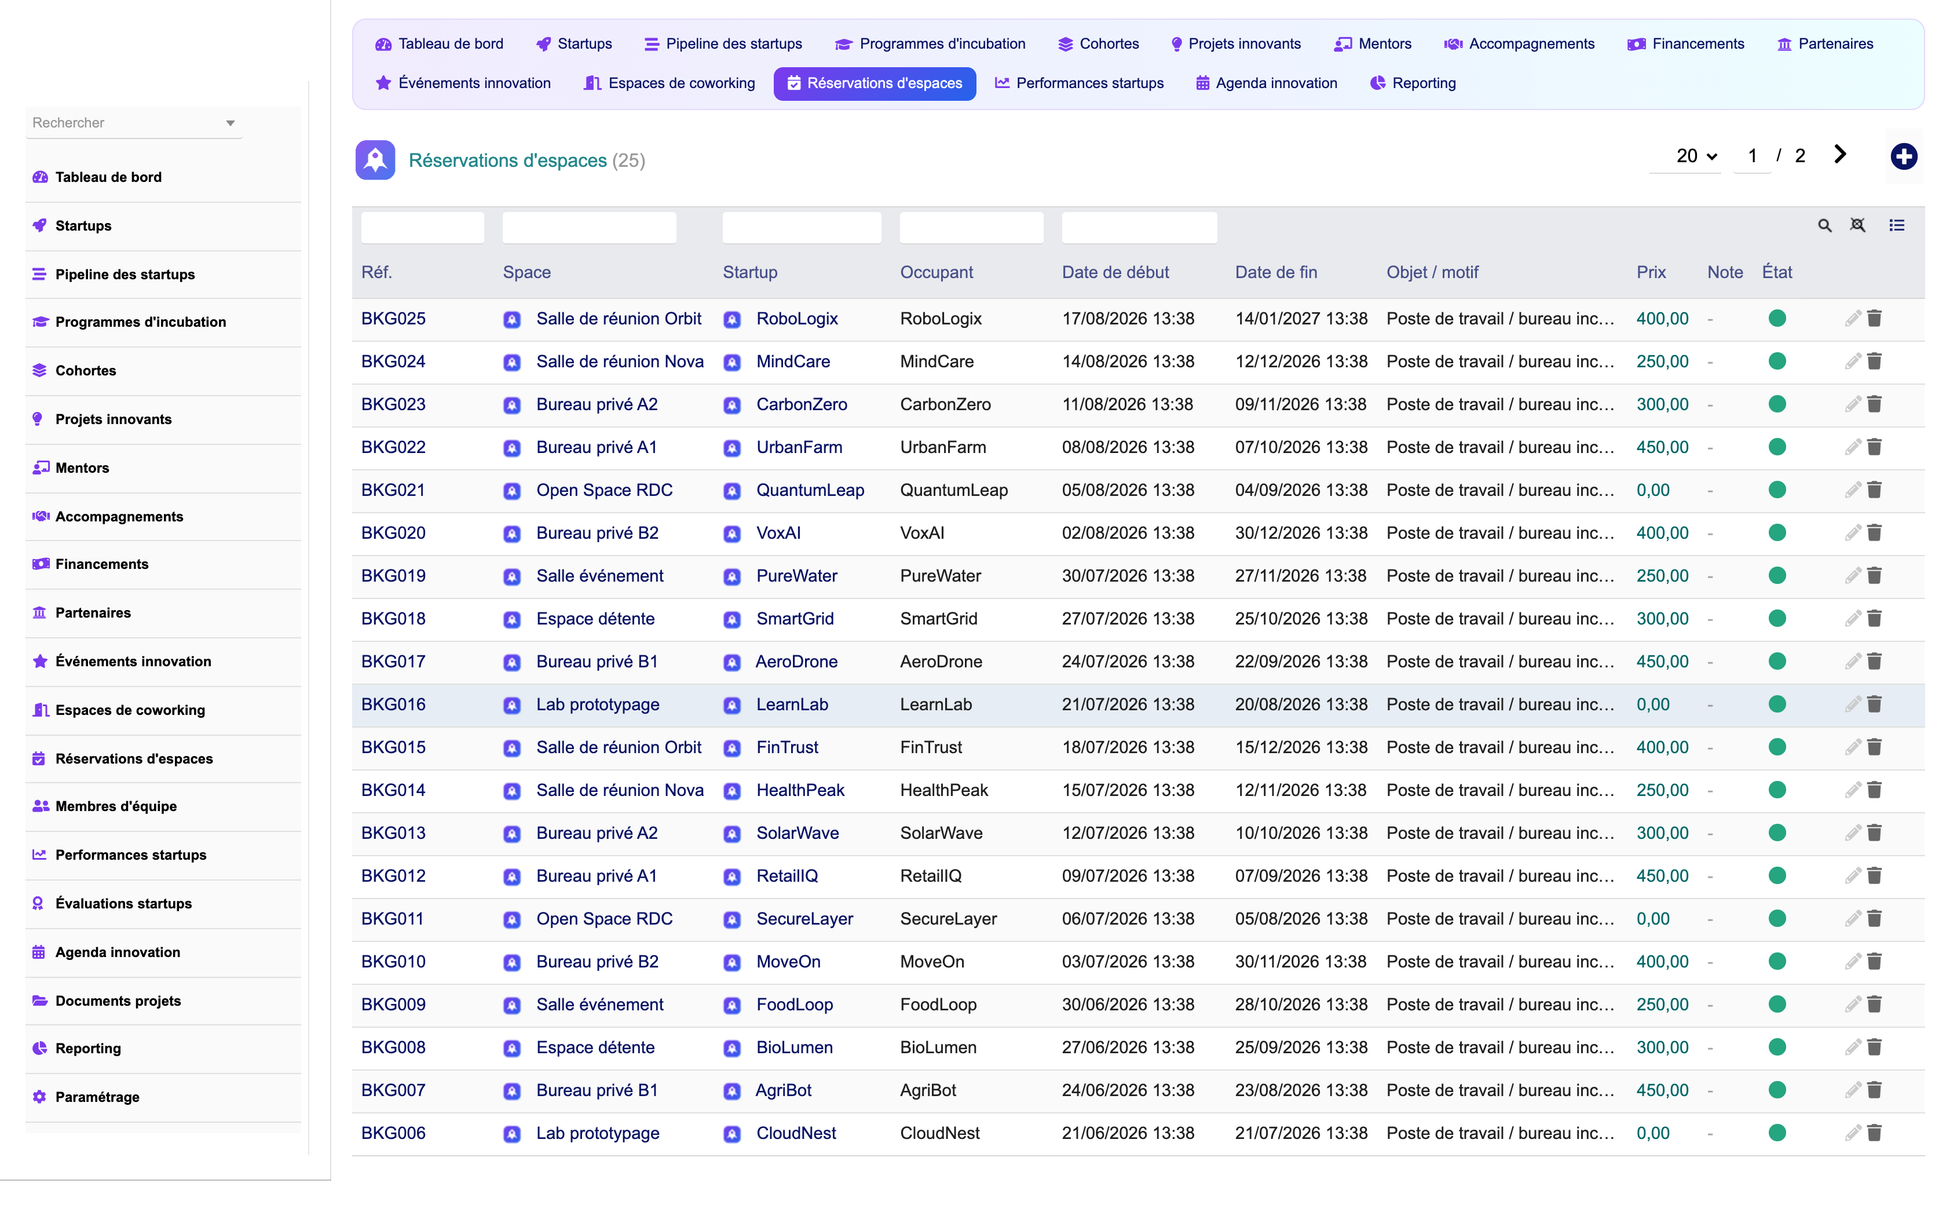This screenshot has height=1205, width=1946.
Task: Click the Space column filter field
Action: point(589,227)
